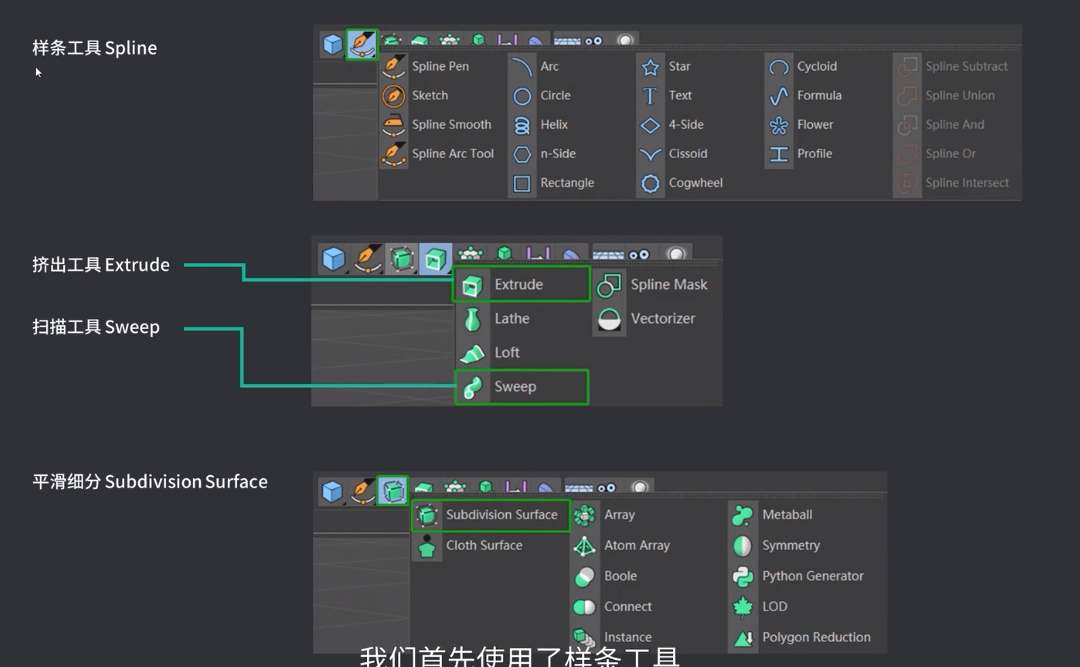Activate the Spline Arc Tool icon
1080x667 pixels.
(x=394, y=154)
